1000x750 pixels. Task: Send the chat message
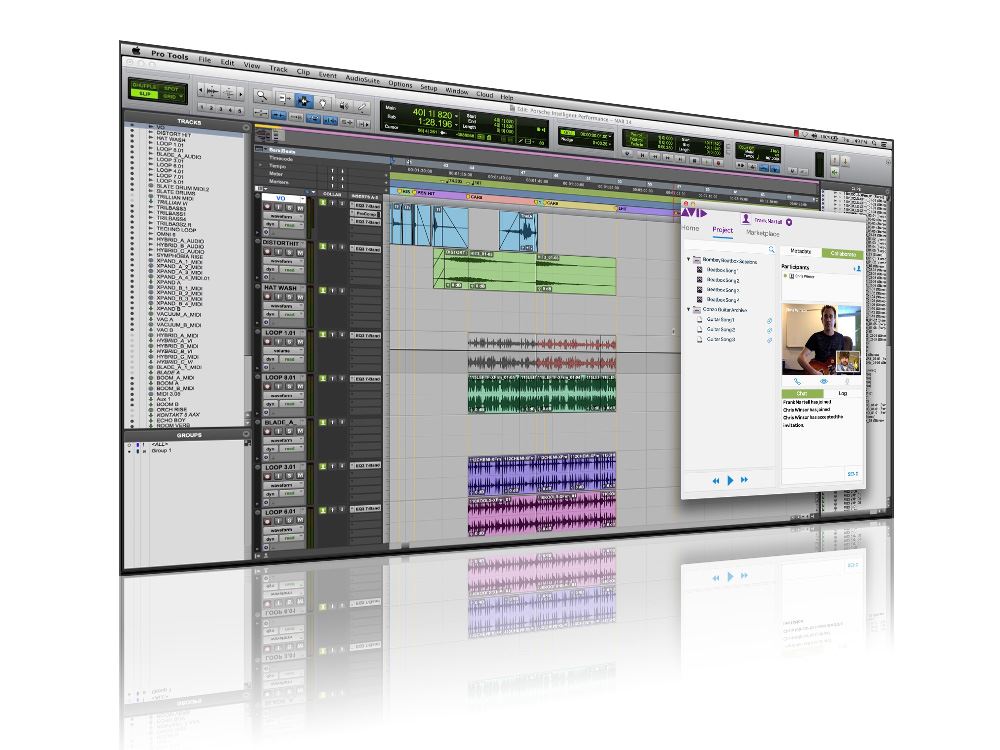tap(853, 474)
